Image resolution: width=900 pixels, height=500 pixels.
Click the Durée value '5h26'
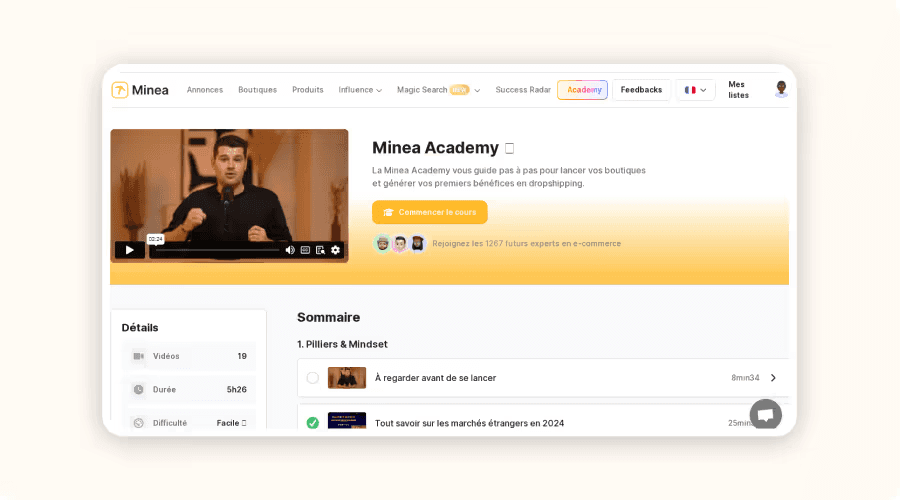[236, 390]
